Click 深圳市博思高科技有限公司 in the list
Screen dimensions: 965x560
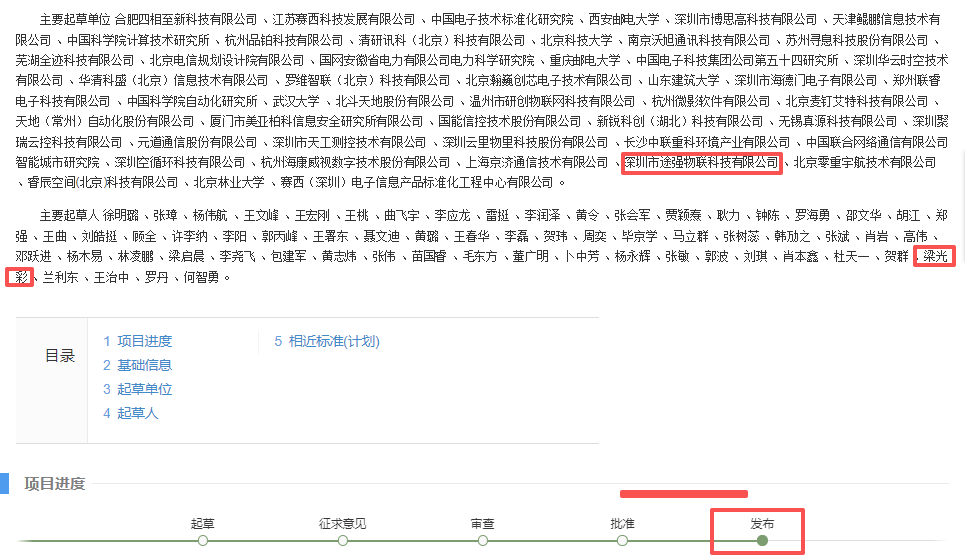click(746, 20)
